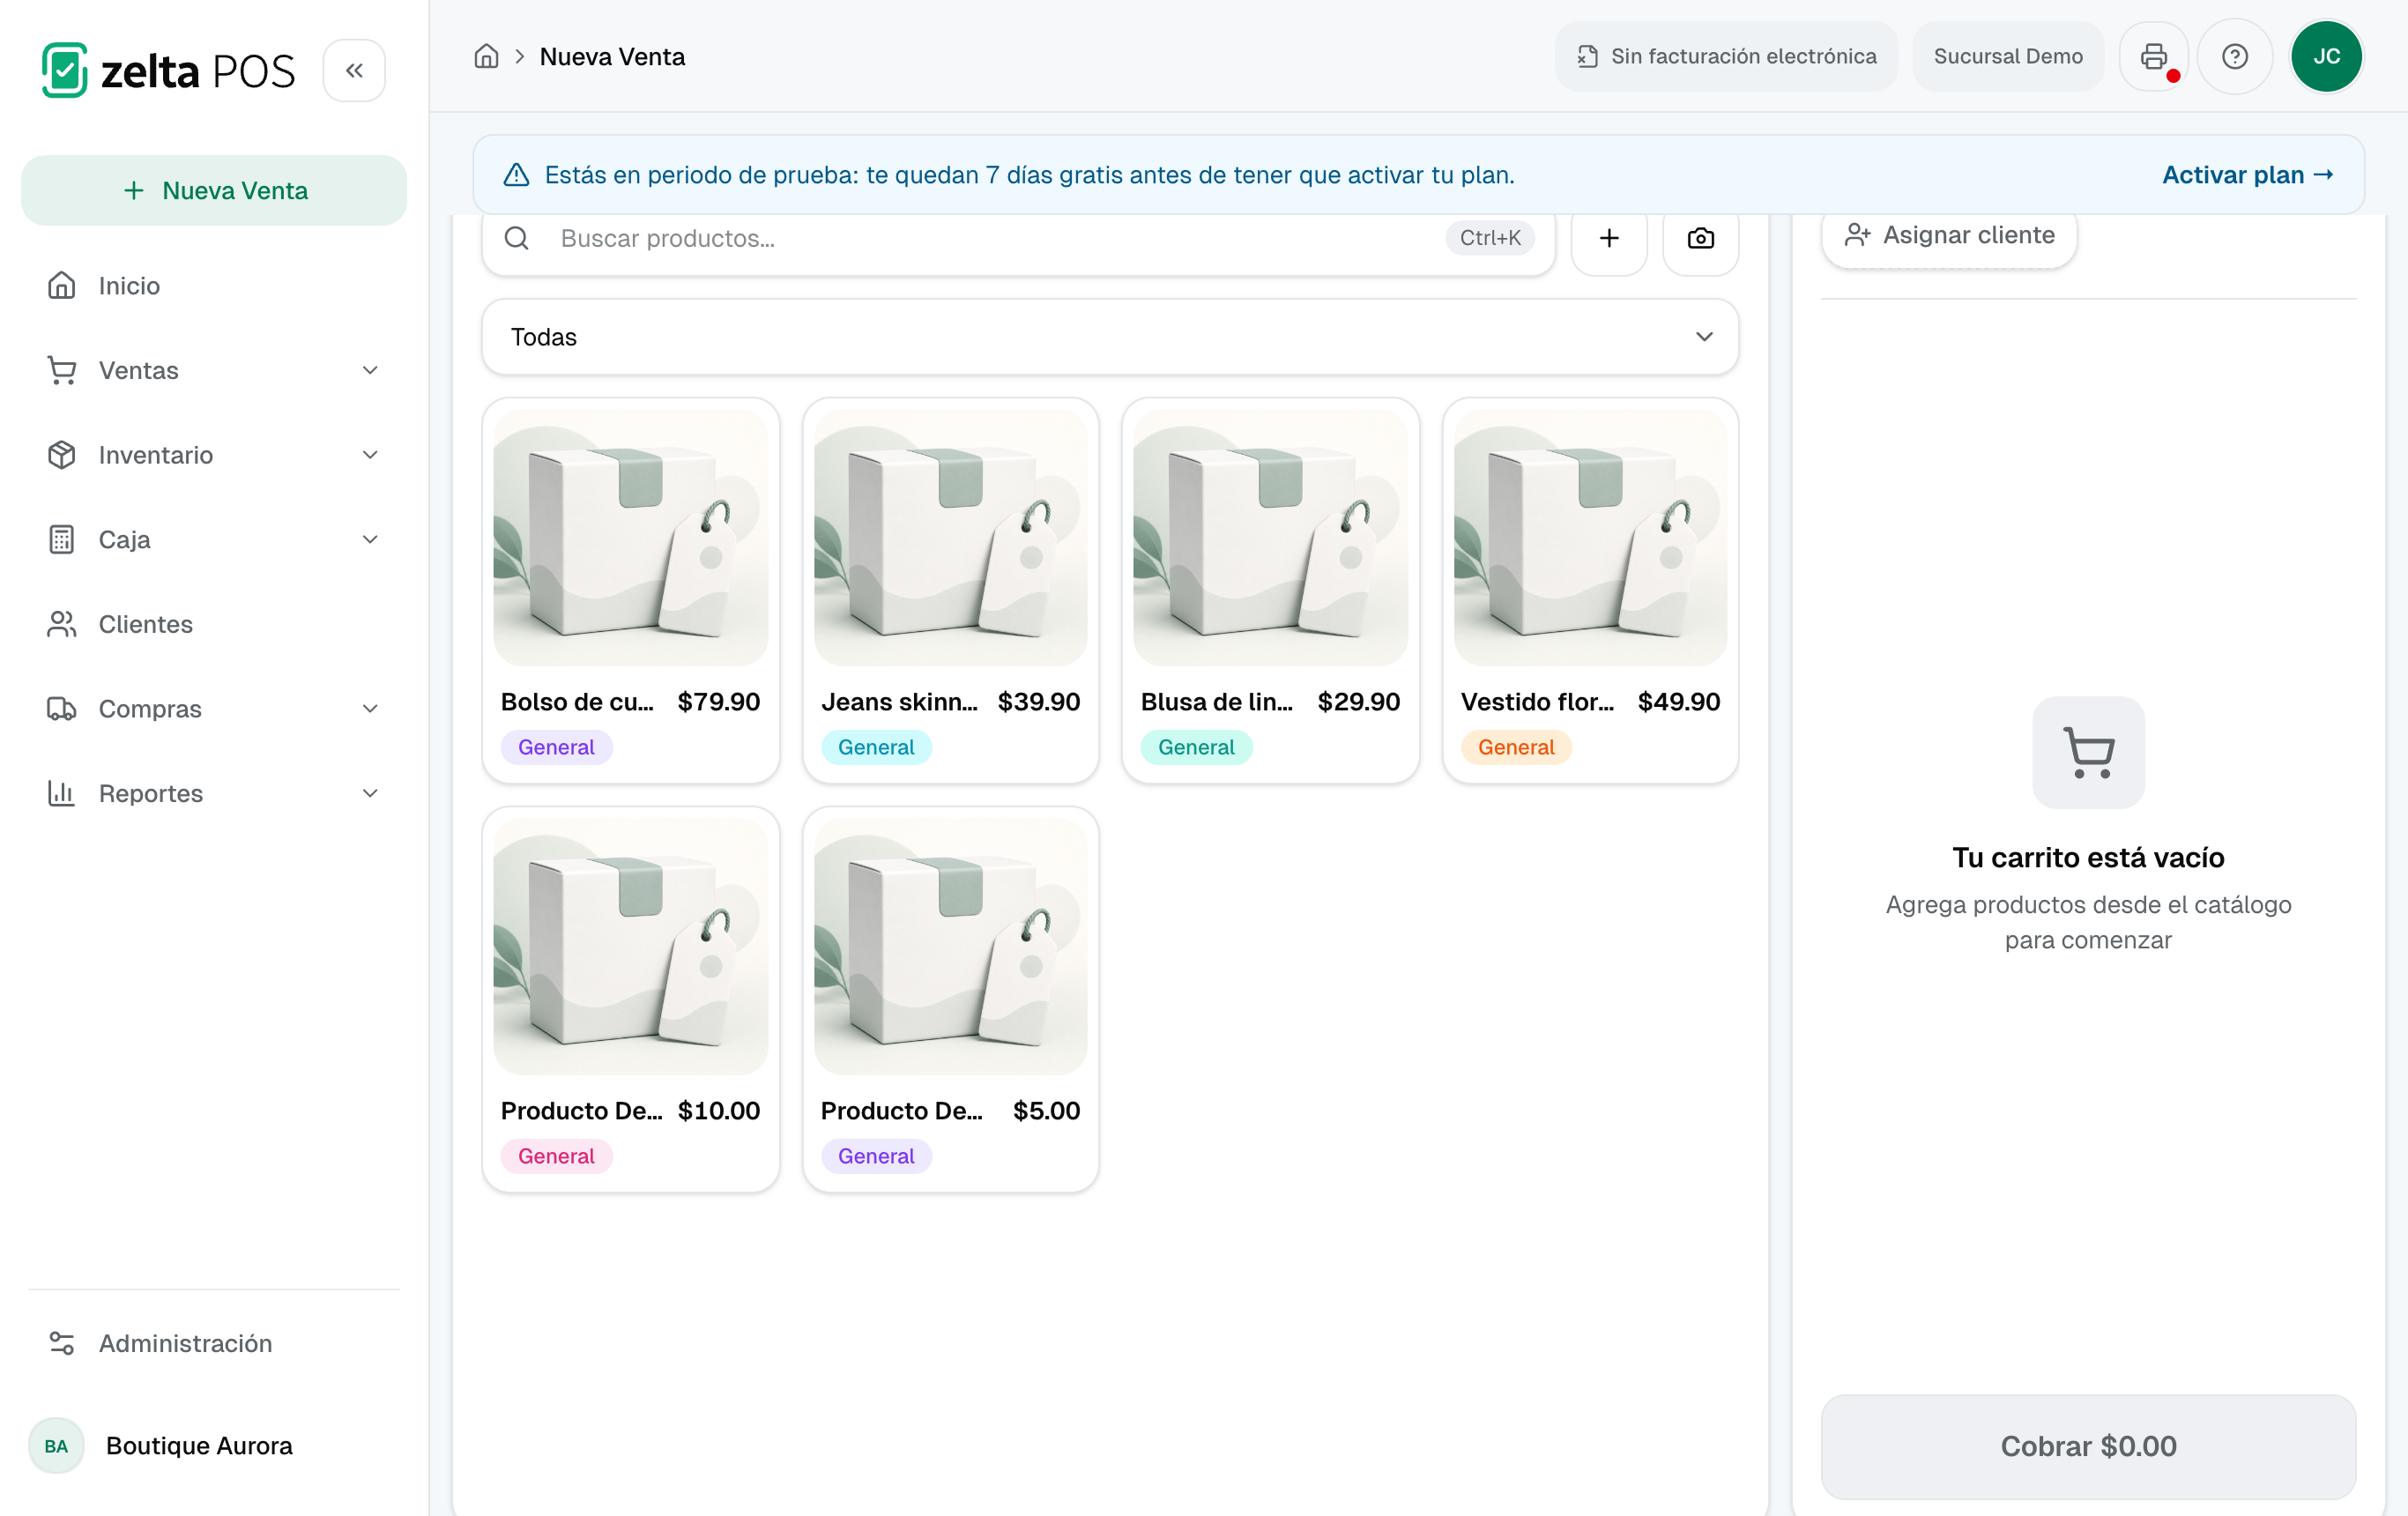Start a sale with Nueva Venta button
Screen dimensions: 2408x1516
point(214,190)
